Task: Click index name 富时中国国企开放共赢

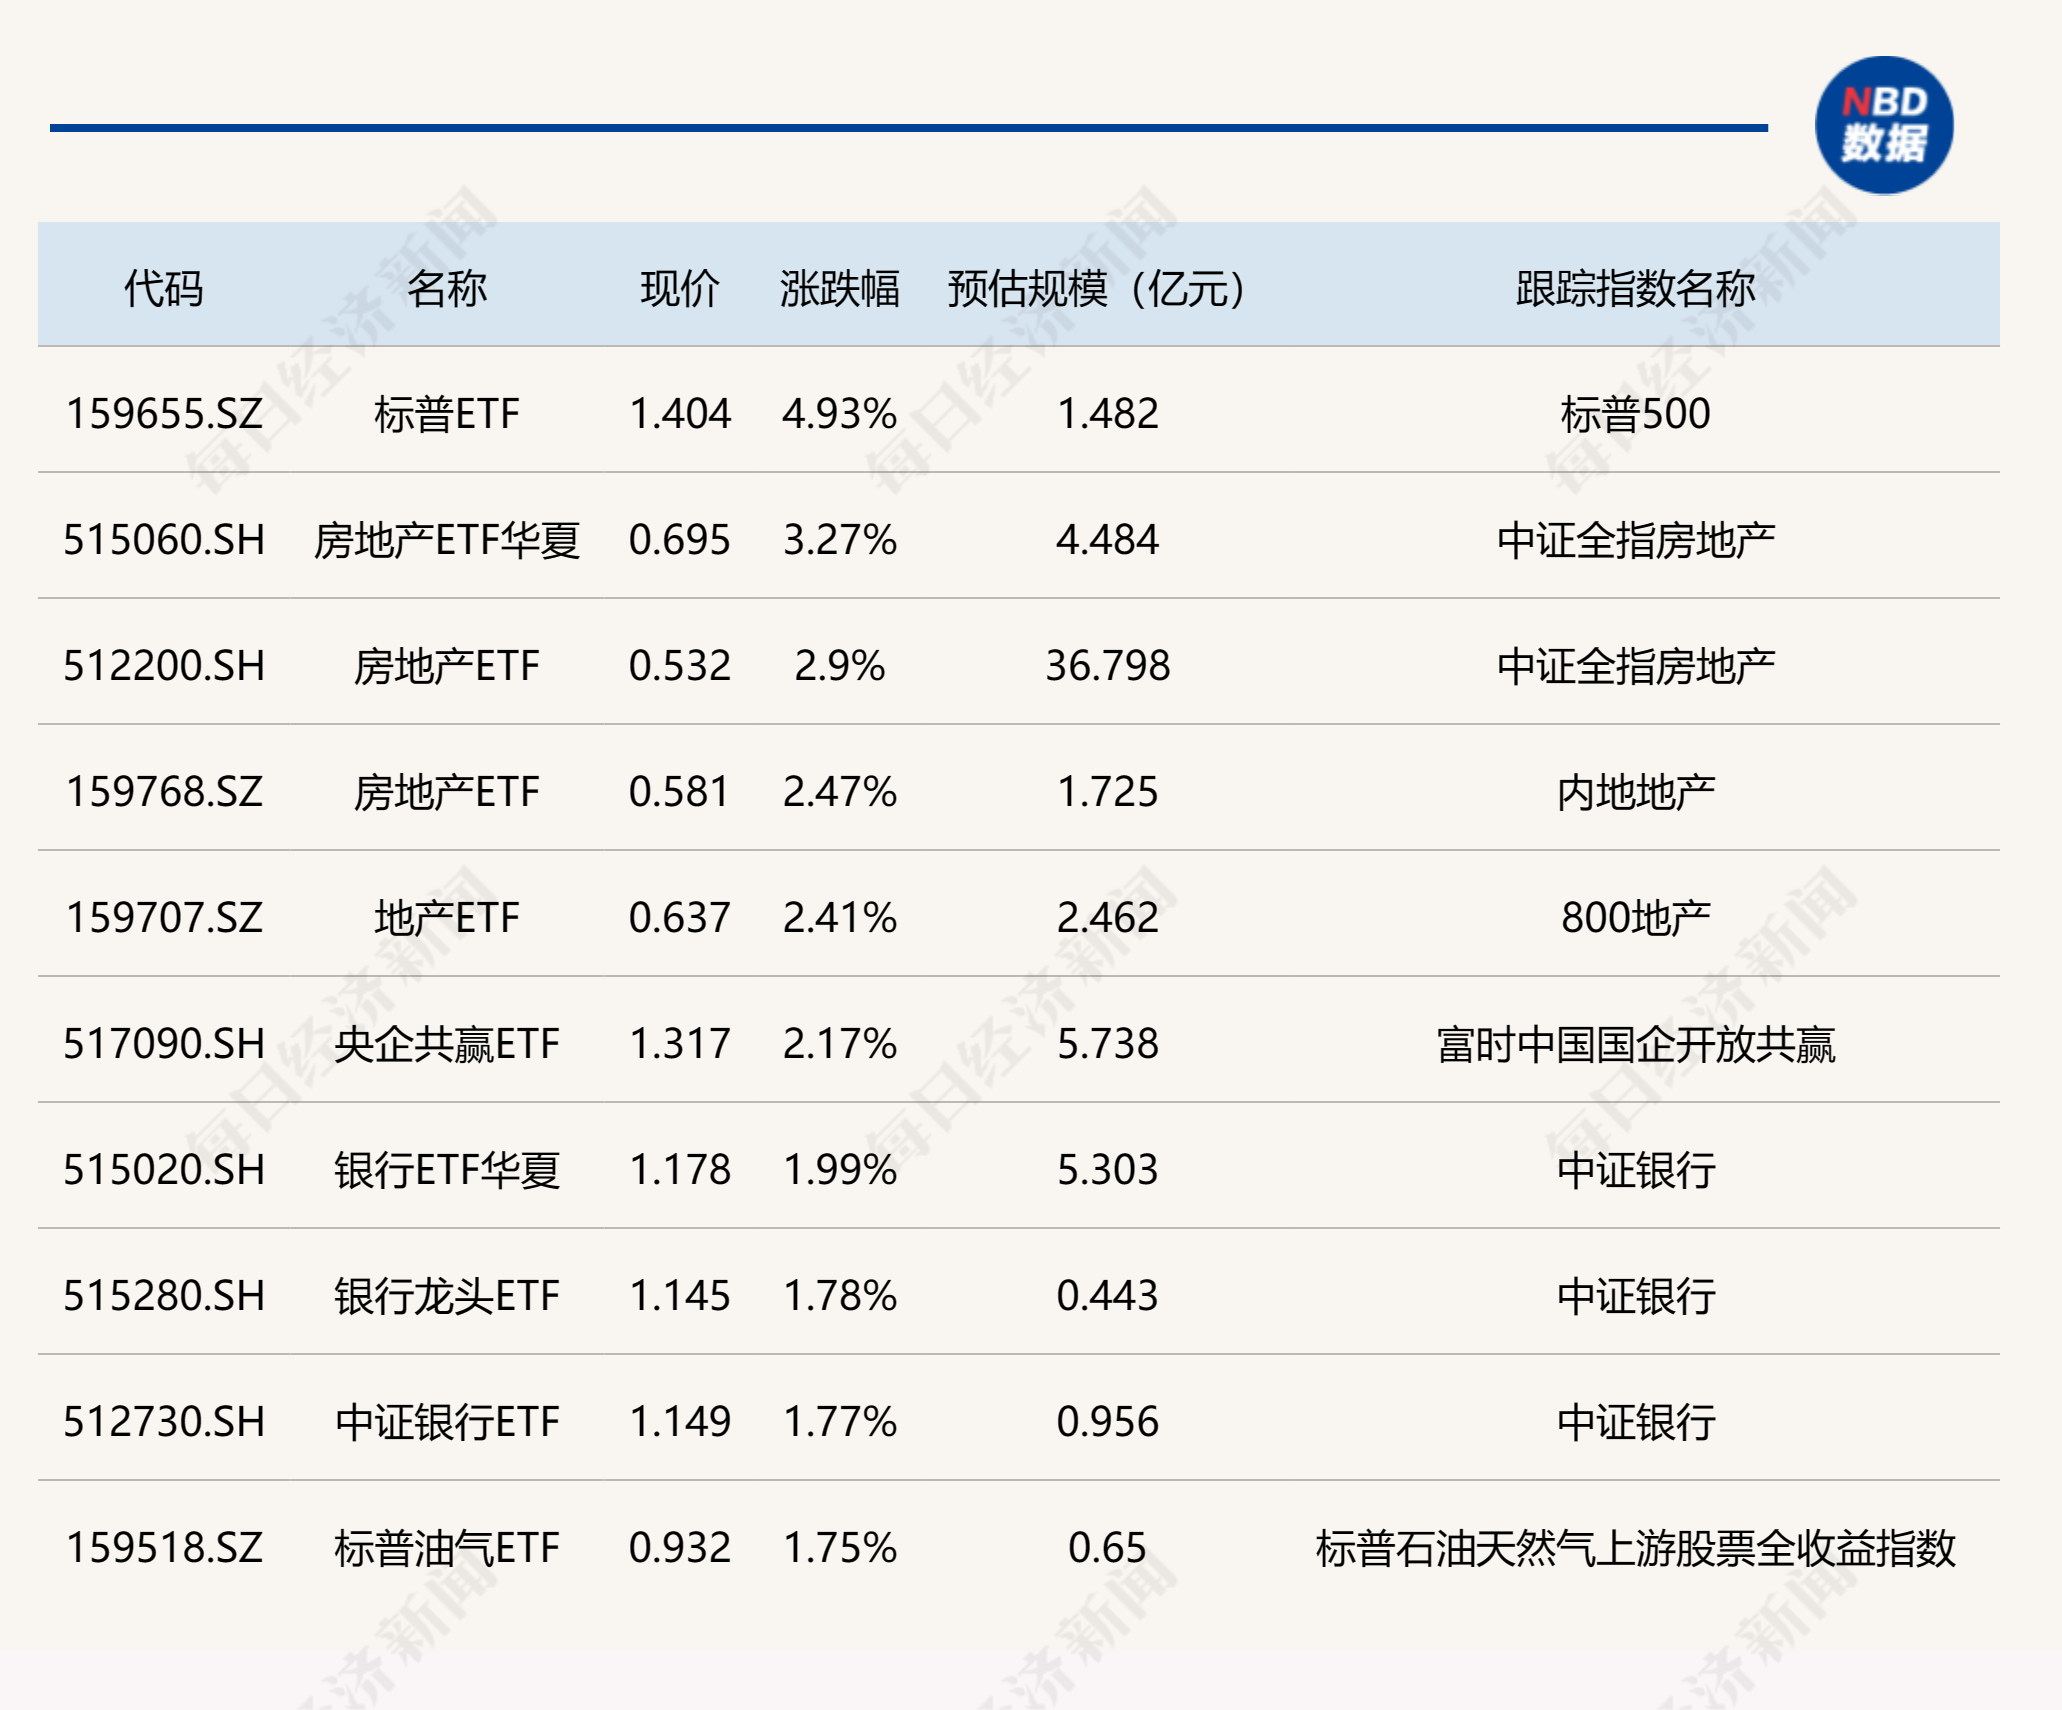Action: pyautogui.click(x=1636, y=1044)
